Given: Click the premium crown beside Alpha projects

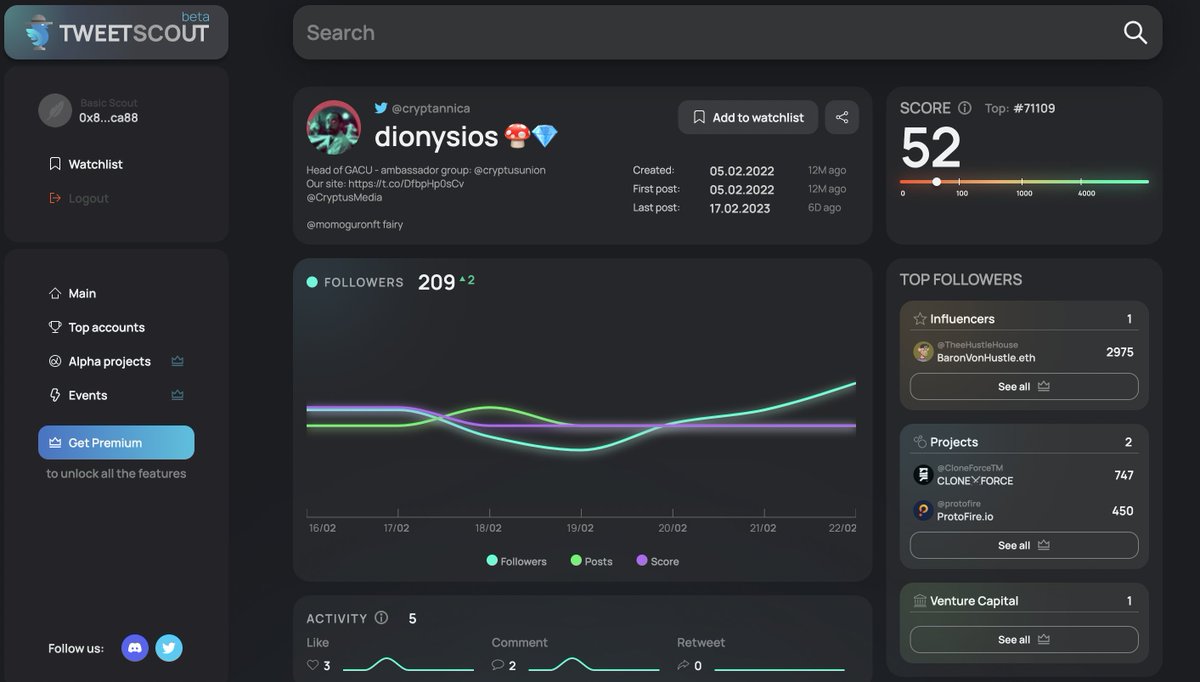Looking at the screenshot, I should point(177,361).
